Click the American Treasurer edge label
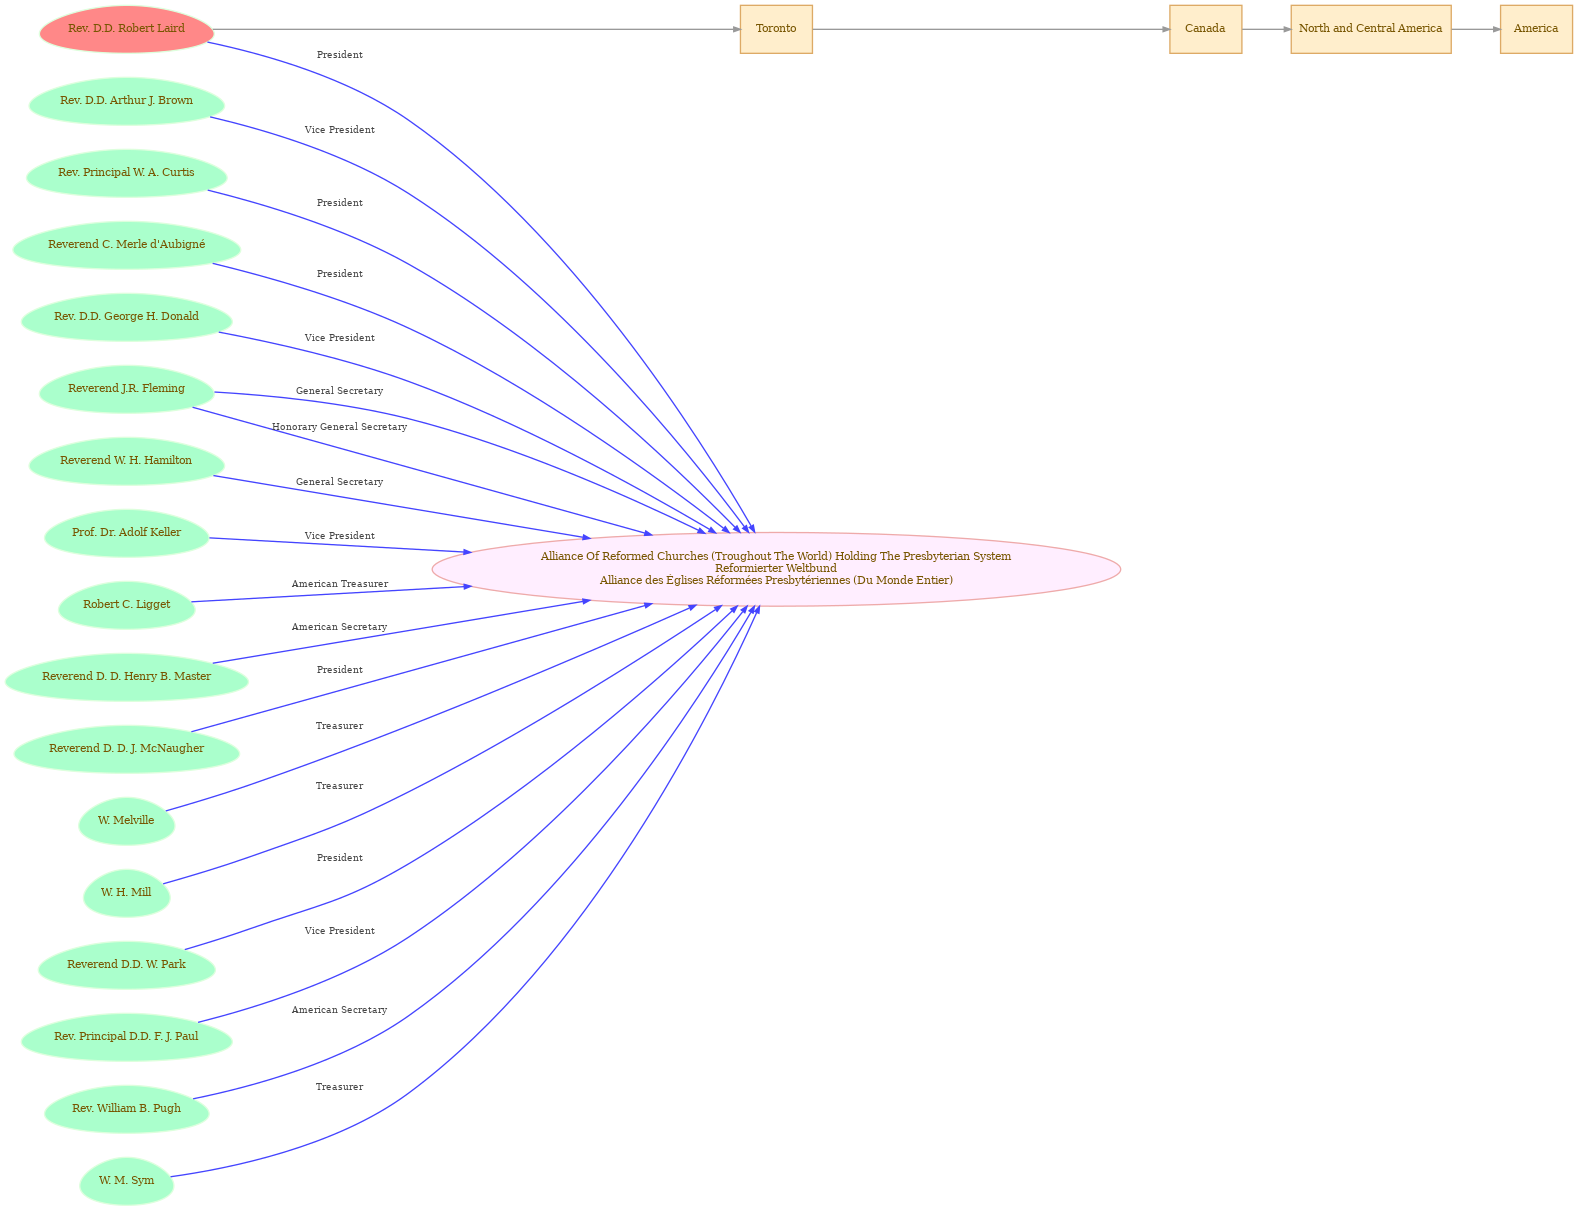Image resolution: width=1578 pixels, height=1211 pixels. pos(340,584)
